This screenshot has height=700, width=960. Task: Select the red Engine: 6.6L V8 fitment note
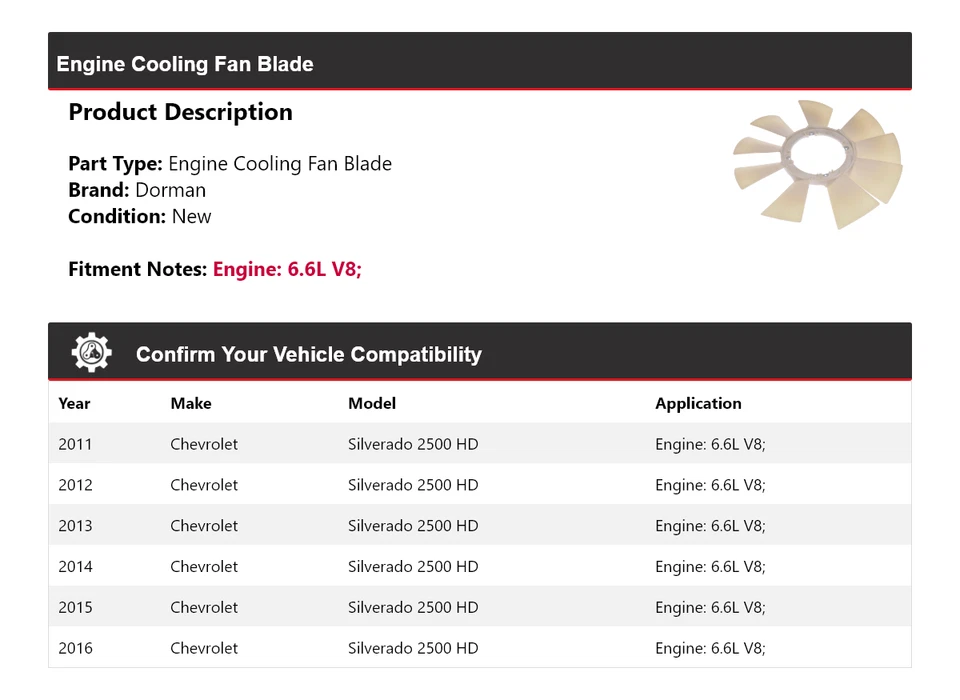pyautogui.click(x=287, y=269)
